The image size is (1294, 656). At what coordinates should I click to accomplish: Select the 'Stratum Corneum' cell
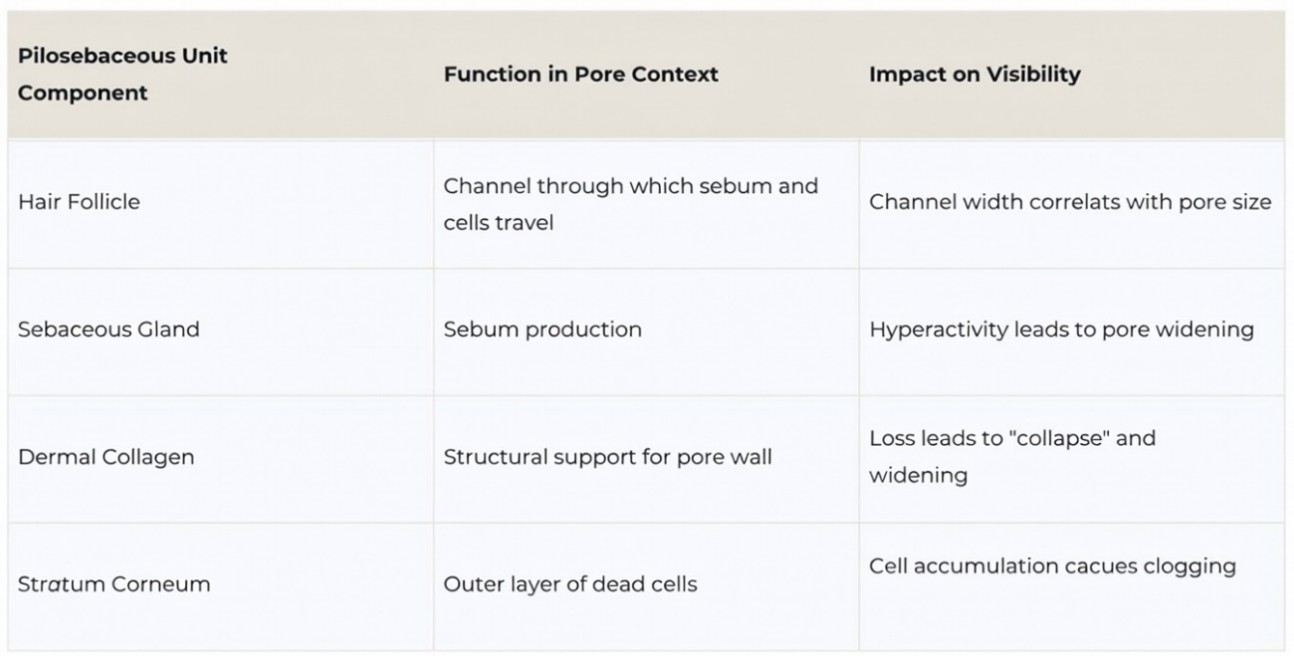point(220,585)
